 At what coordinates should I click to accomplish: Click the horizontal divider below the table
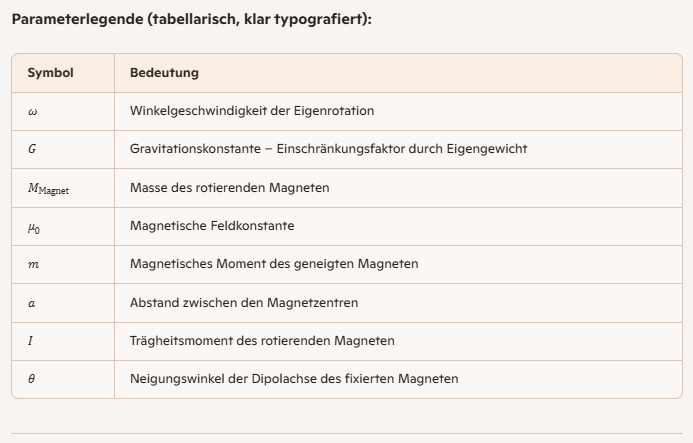[x=346, y=433]
